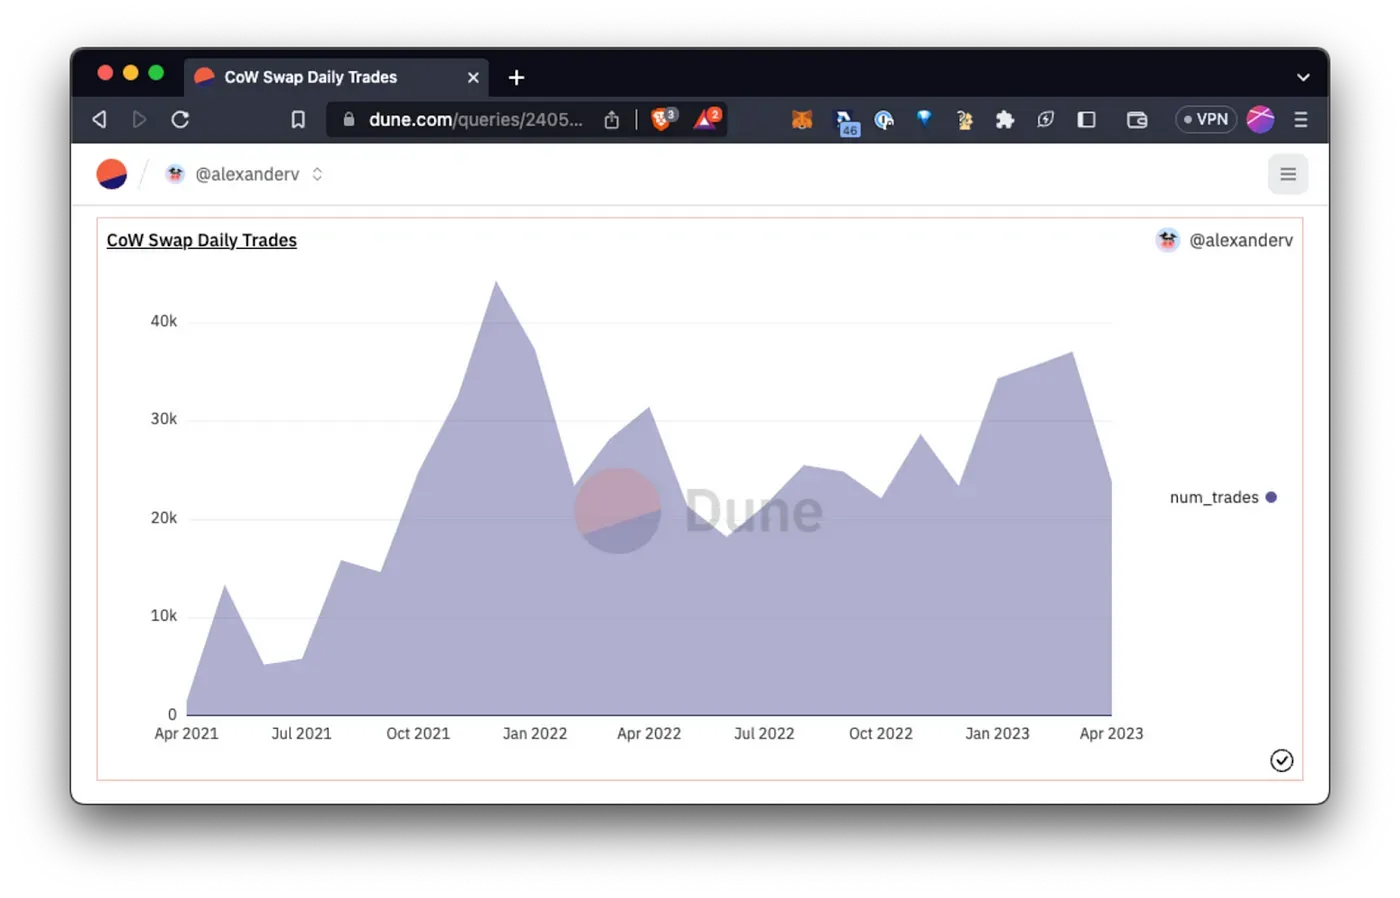
Task: Open the Brave browser hamburger menu
Action: pos(1301,119)
